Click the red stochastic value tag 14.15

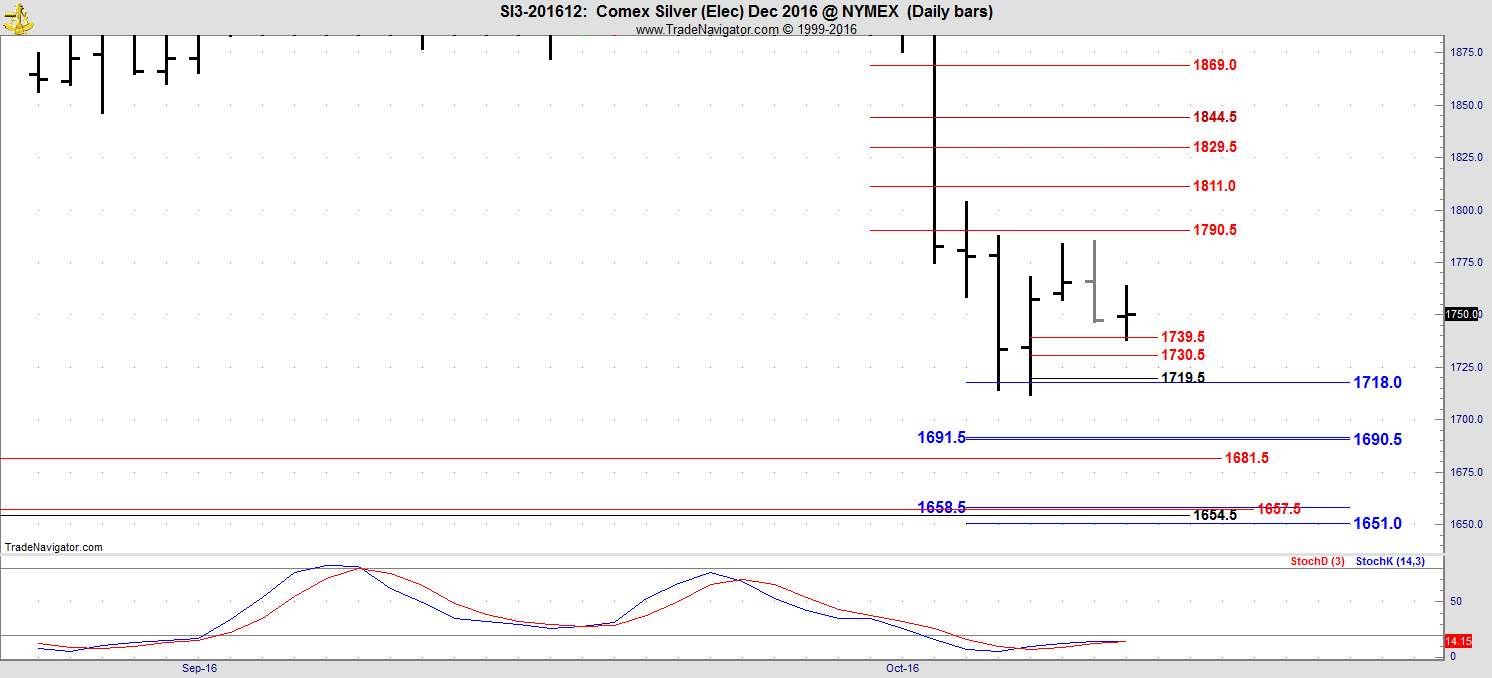coord(1457,641)
